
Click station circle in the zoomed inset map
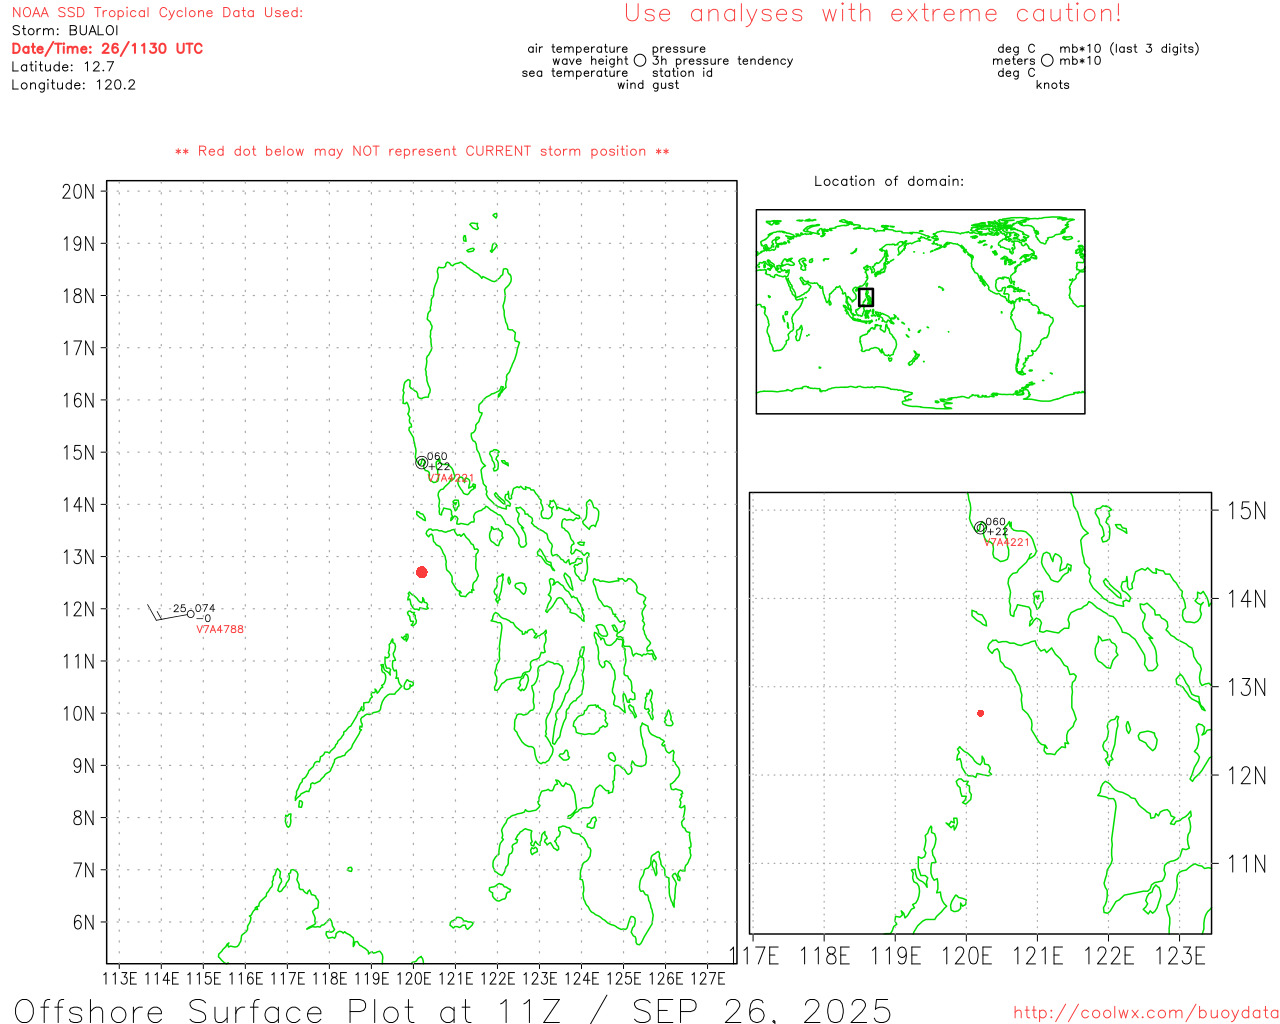point(980,527)
